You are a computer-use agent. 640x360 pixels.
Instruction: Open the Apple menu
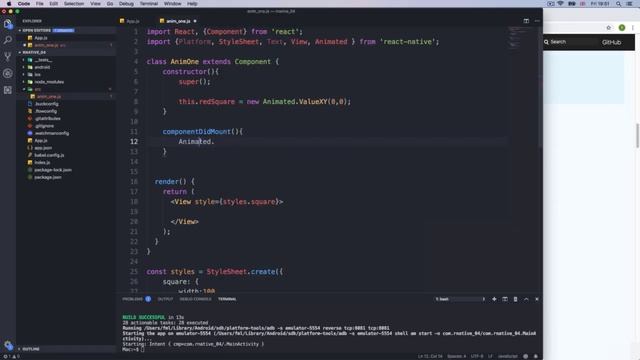[9, 4]
